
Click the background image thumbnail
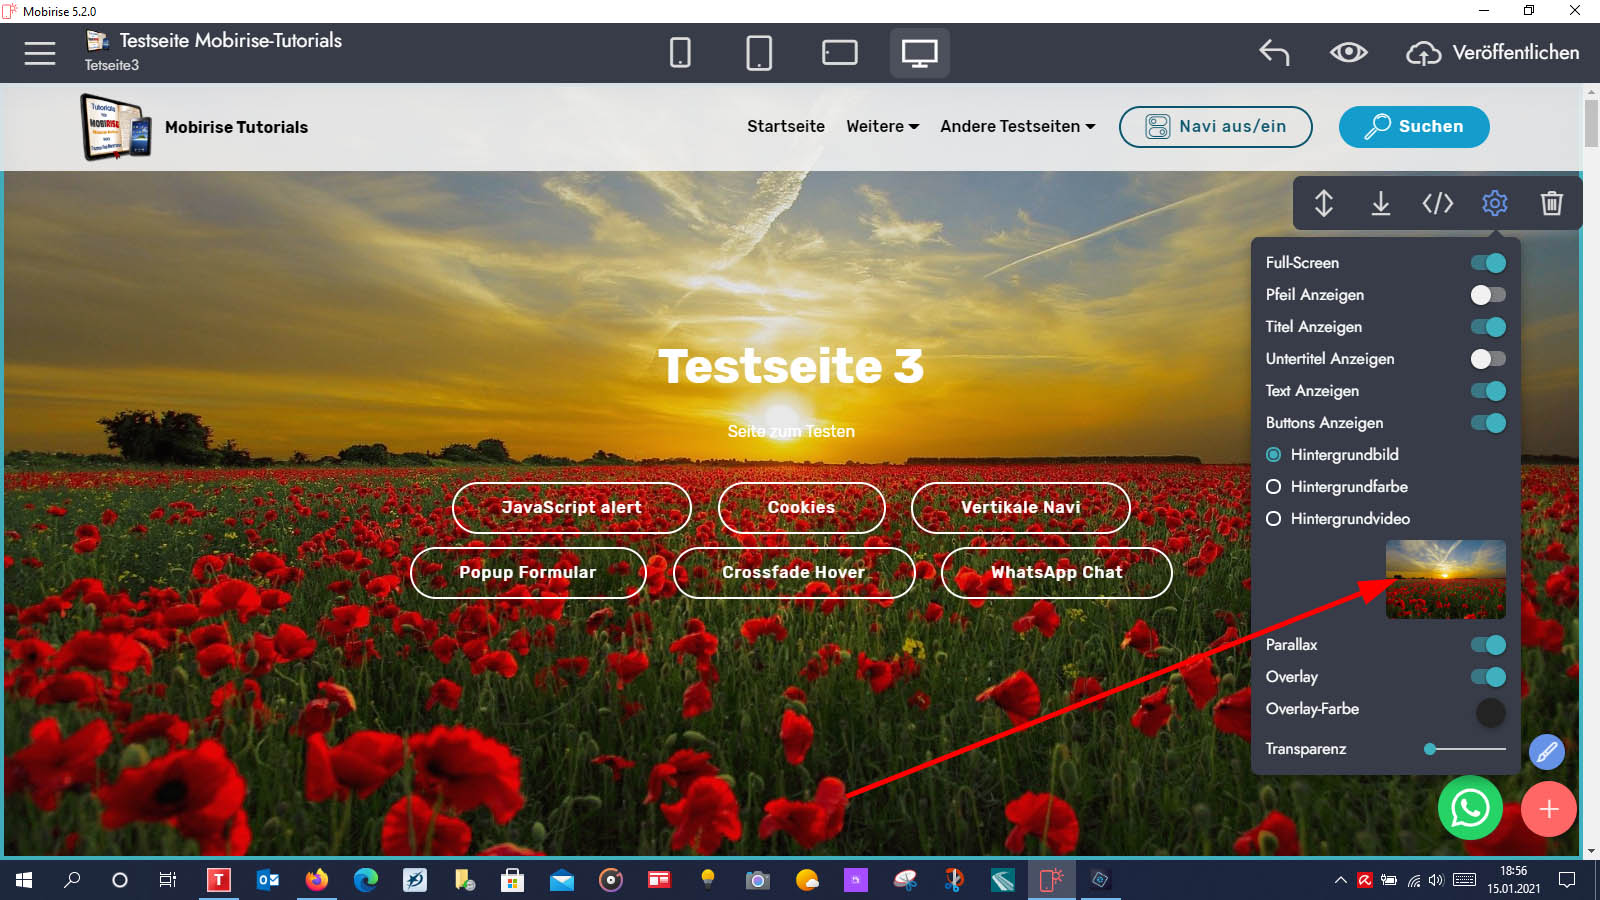coord(1445,579)
